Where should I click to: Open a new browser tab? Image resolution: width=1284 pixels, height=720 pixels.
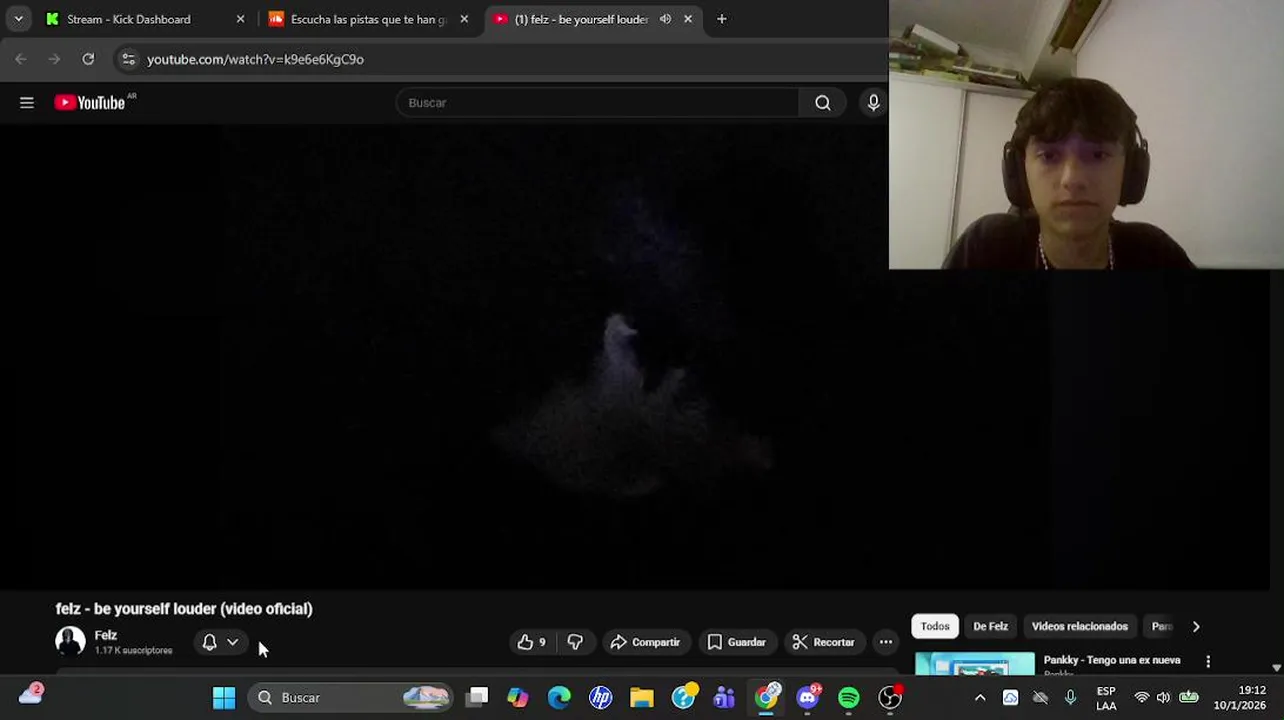coord(721,19)
